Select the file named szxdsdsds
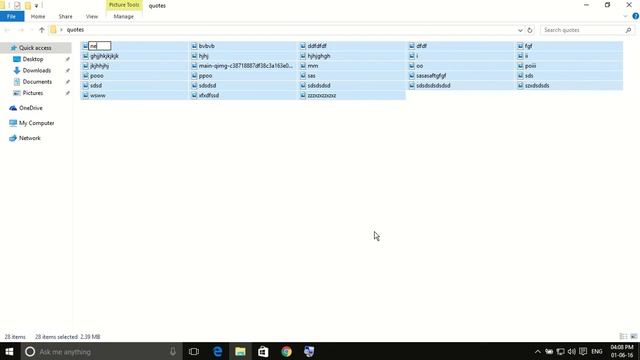Image resolution: width=640 pixels, height=360 pixels. (537, 85)
